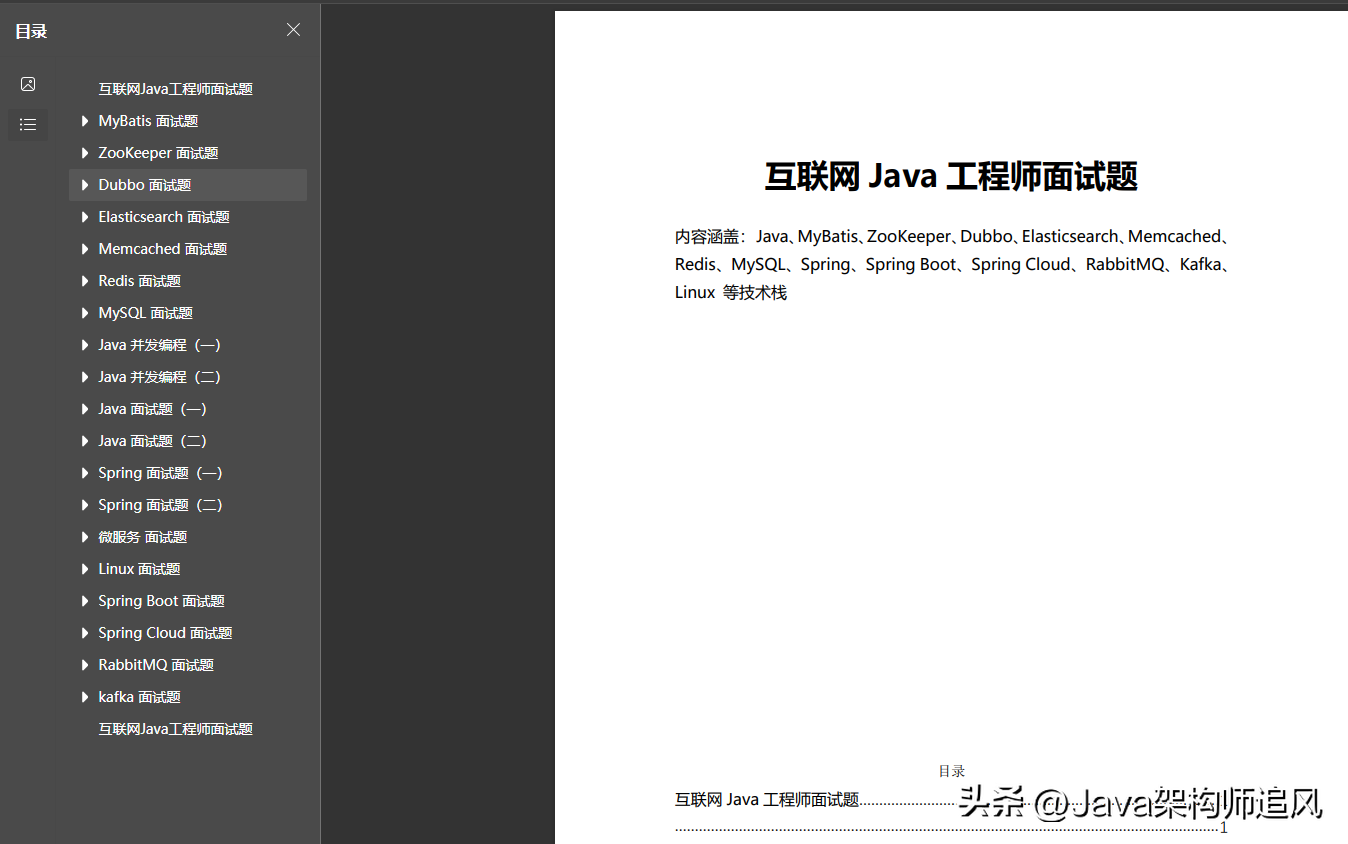Jump to 微服务 面试题 bookmark
Screen dimensions: 1348x844
pos(143,537)
